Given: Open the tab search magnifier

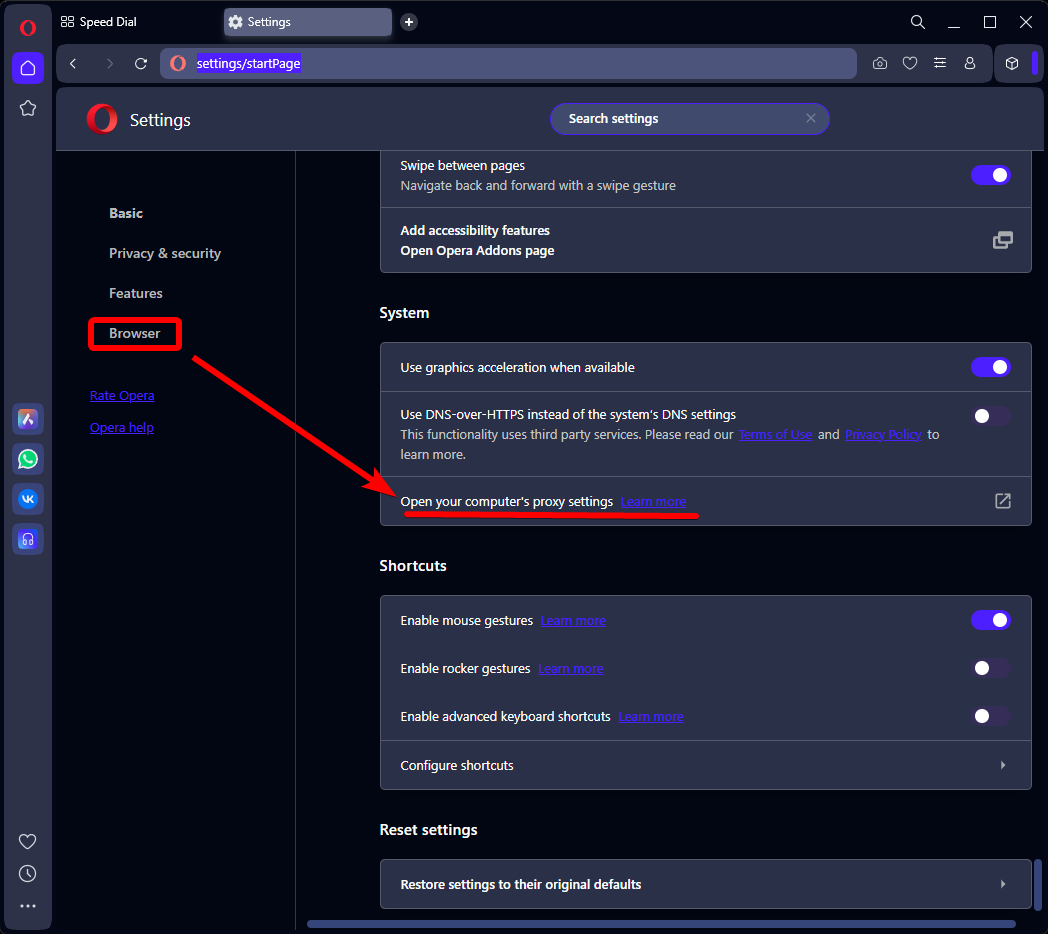Looking at the screenshot, I should [x=918, y=22].
